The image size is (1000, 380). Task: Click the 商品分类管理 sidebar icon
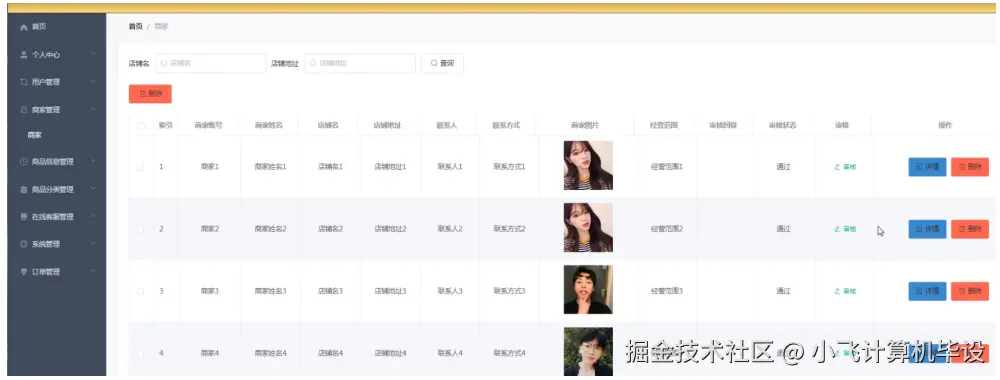coord(24,189)
